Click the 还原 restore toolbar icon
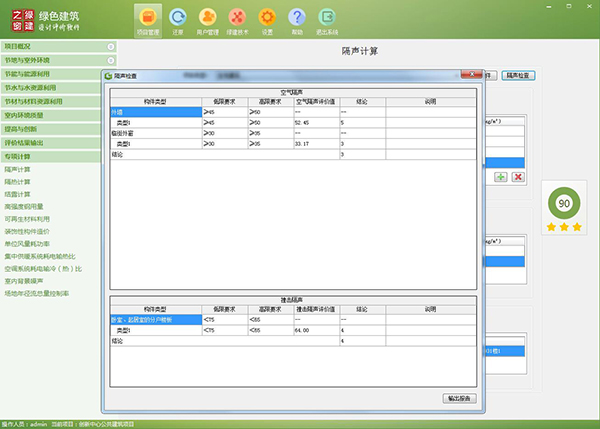Viewport: 600px width, 429px height. (177, 20)
